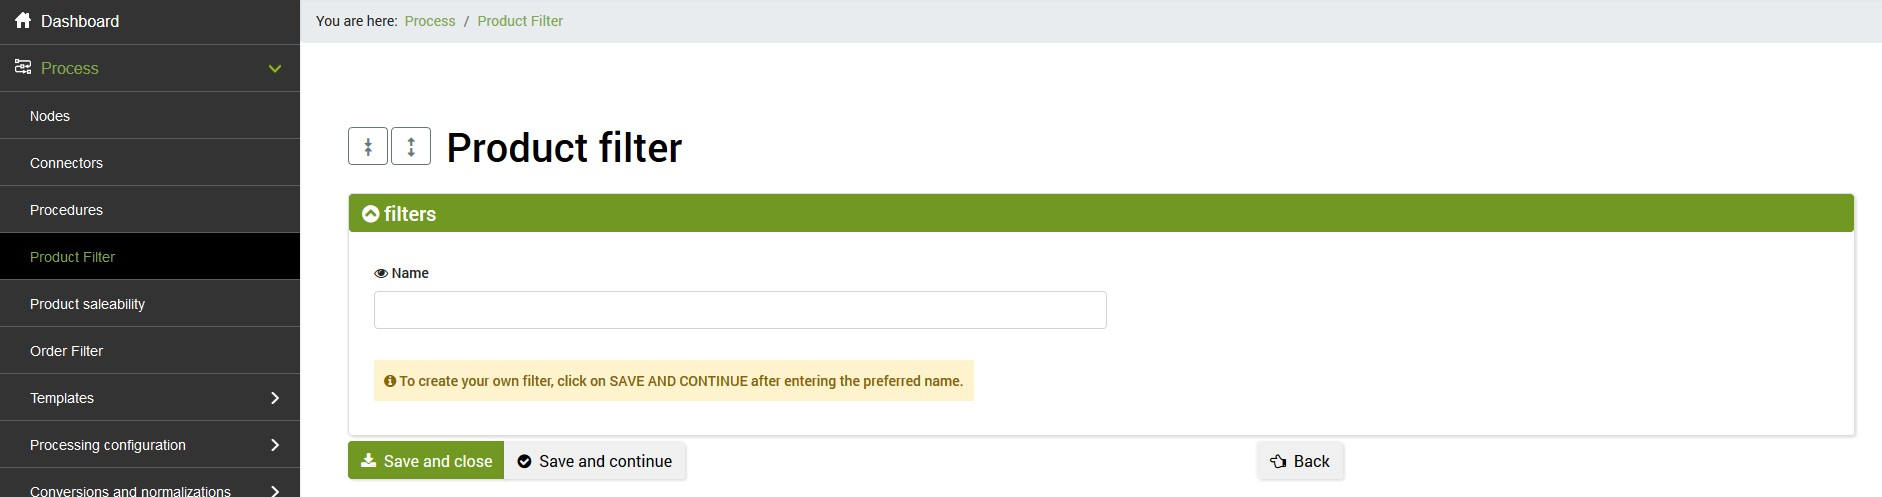Screen dimensions: 1882x497
Task: Click the Back button
Action: [1300, 461]
